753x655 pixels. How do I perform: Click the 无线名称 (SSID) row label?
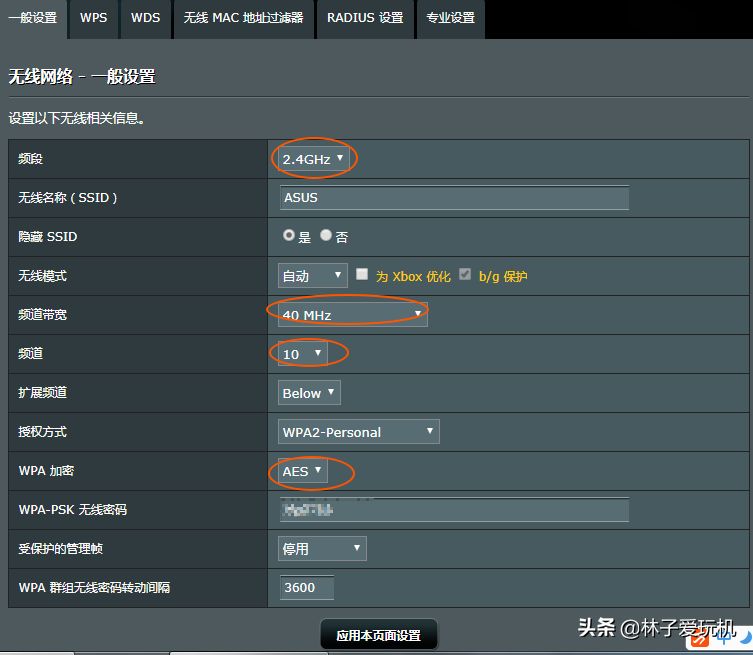pos(68,198)
